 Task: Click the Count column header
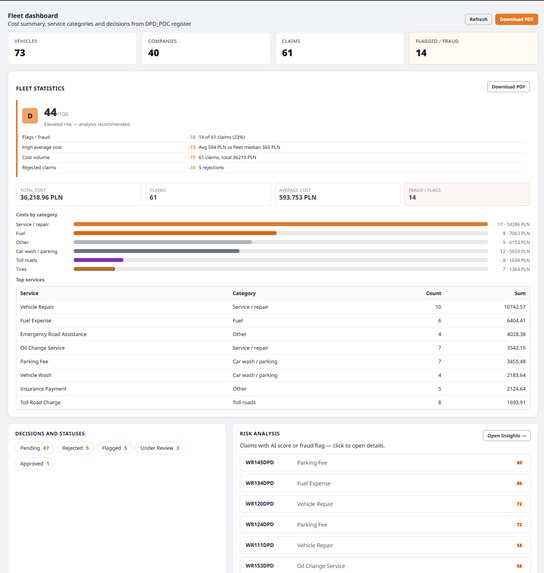433,293
